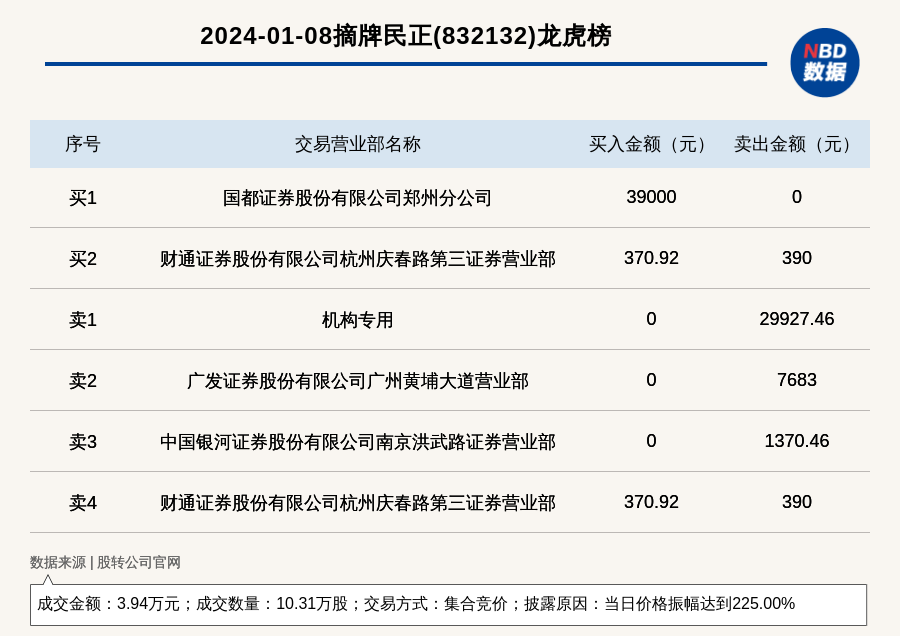900x636 pixels.
Task: Select buy amount 0 in row 卖3
Action: [x=651, y=441]
